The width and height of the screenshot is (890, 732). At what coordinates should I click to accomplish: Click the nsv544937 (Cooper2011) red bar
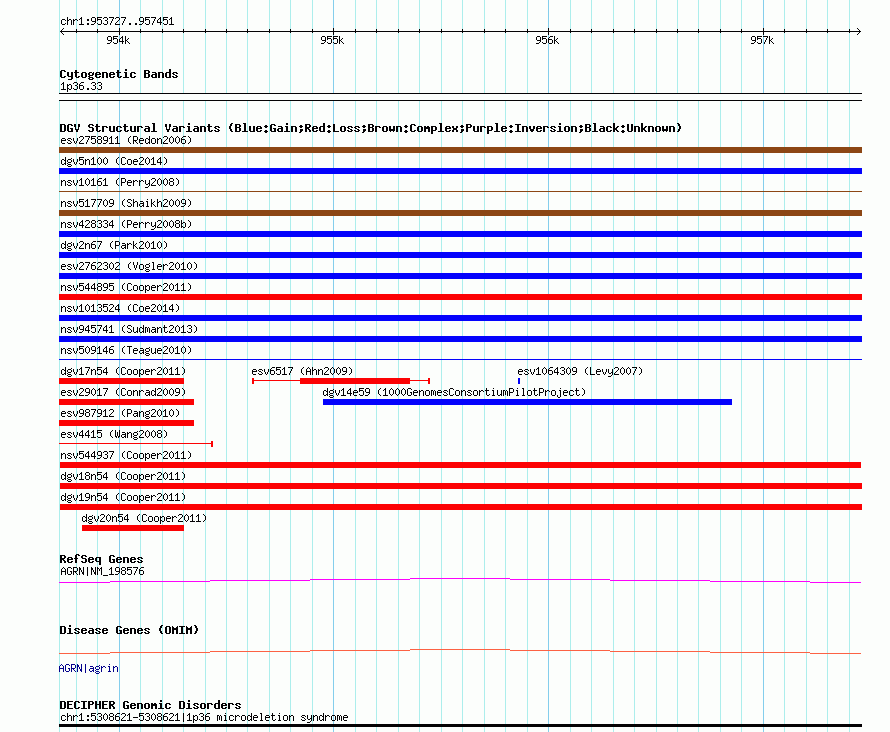click(x=460, y=465)
